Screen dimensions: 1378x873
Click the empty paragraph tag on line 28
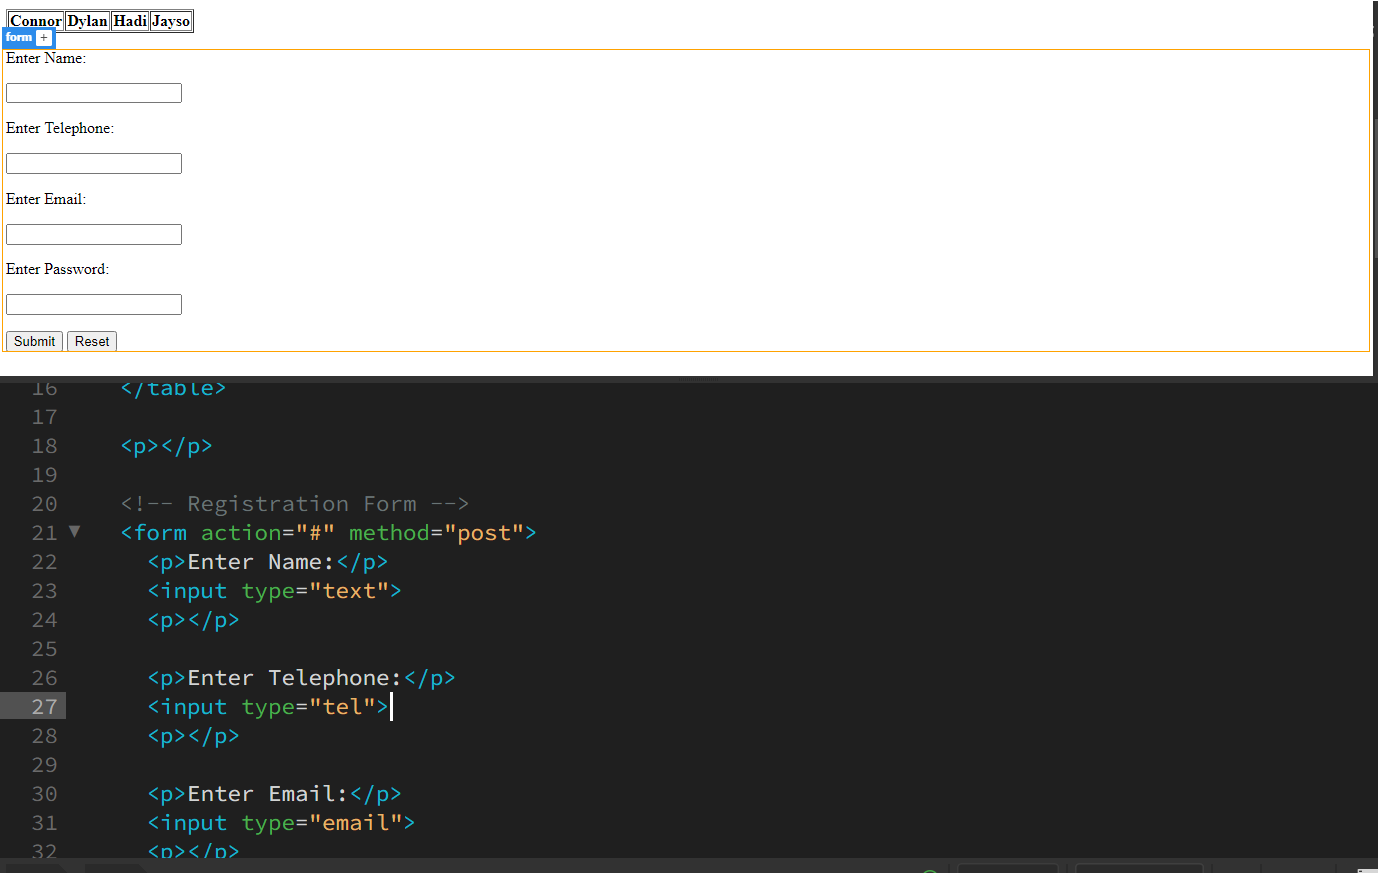coord(193,736)
